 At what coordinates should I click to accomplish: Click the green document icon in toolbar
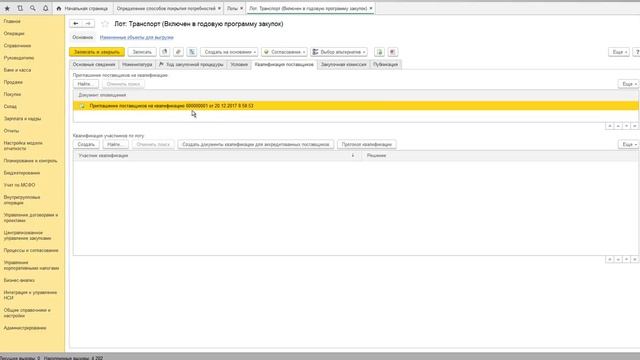(379, 52)
